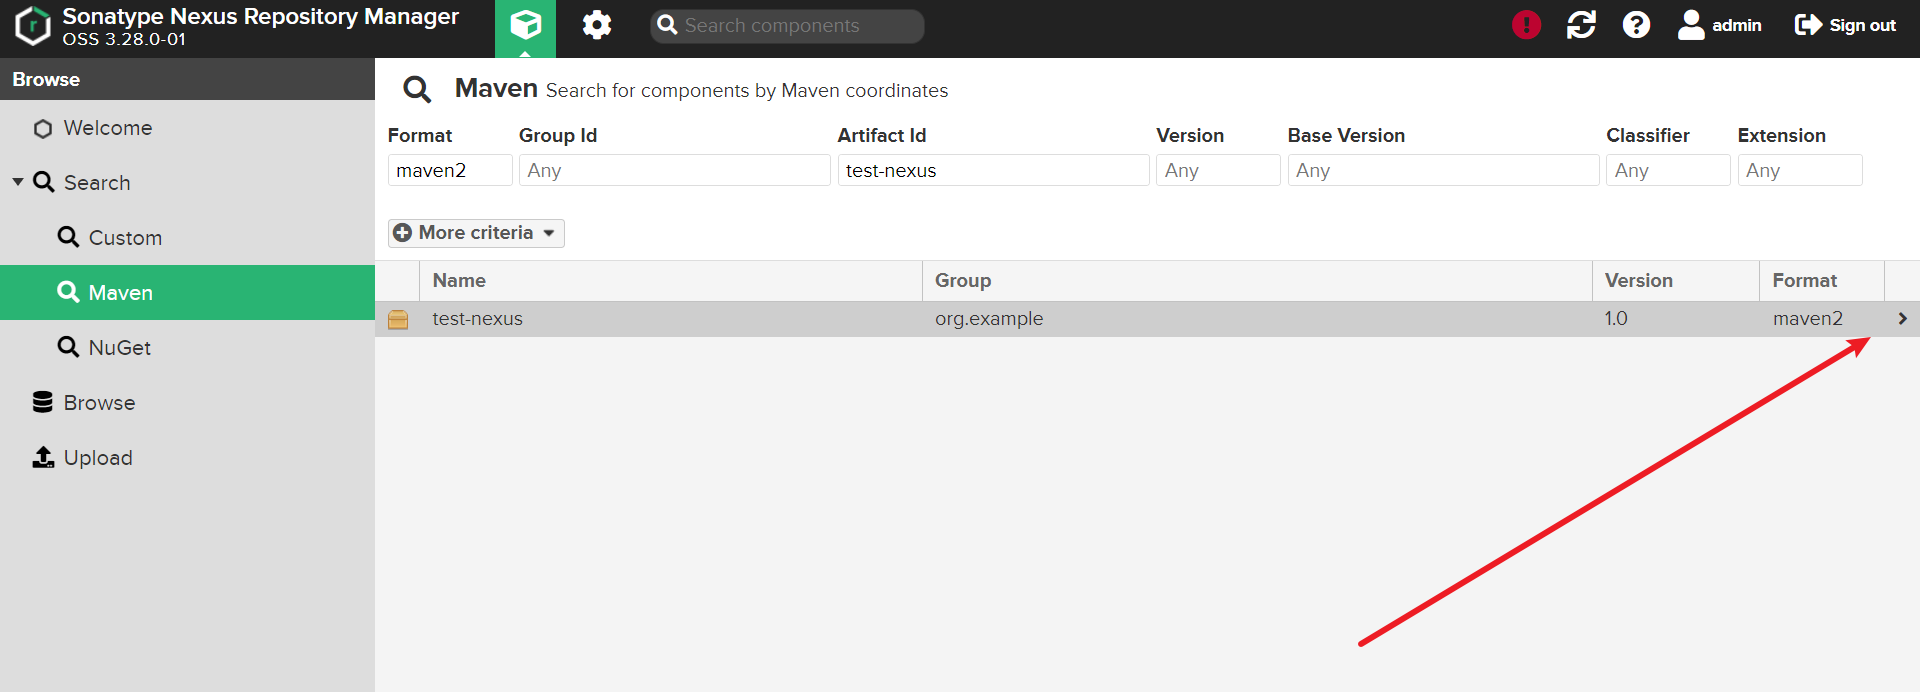Click the test-nexus component package icon

tap(398, 319)
